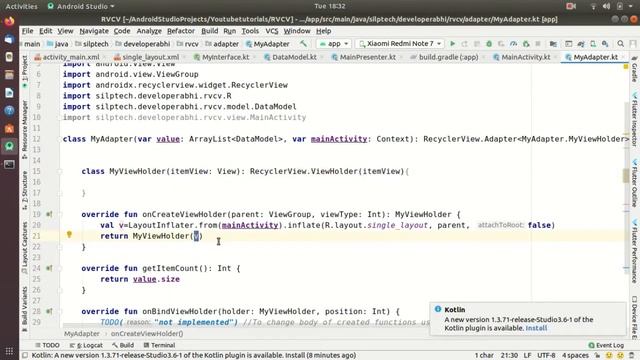The height and width of the screenshot is (360, 640).
Task: Click the override gutter icon on line 19
Action: [49, 214]
